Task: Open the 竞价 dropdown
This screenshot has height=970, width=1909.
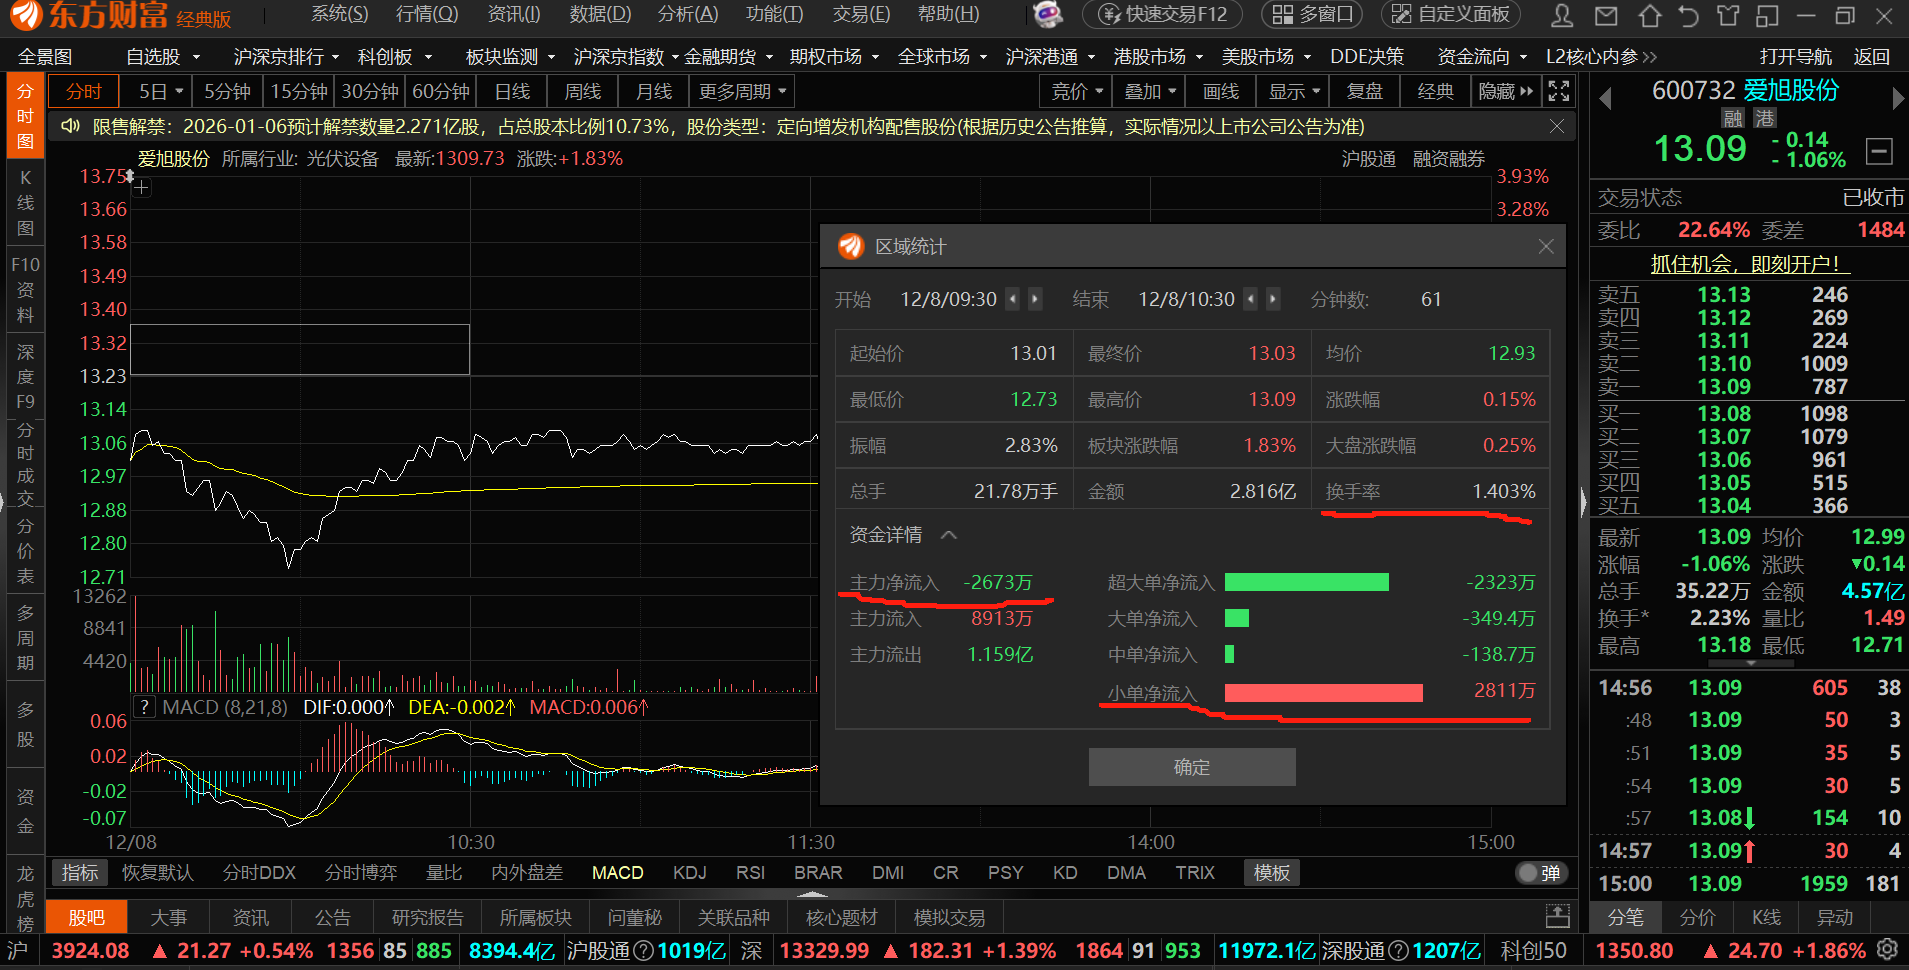Action: point(1076,92)
